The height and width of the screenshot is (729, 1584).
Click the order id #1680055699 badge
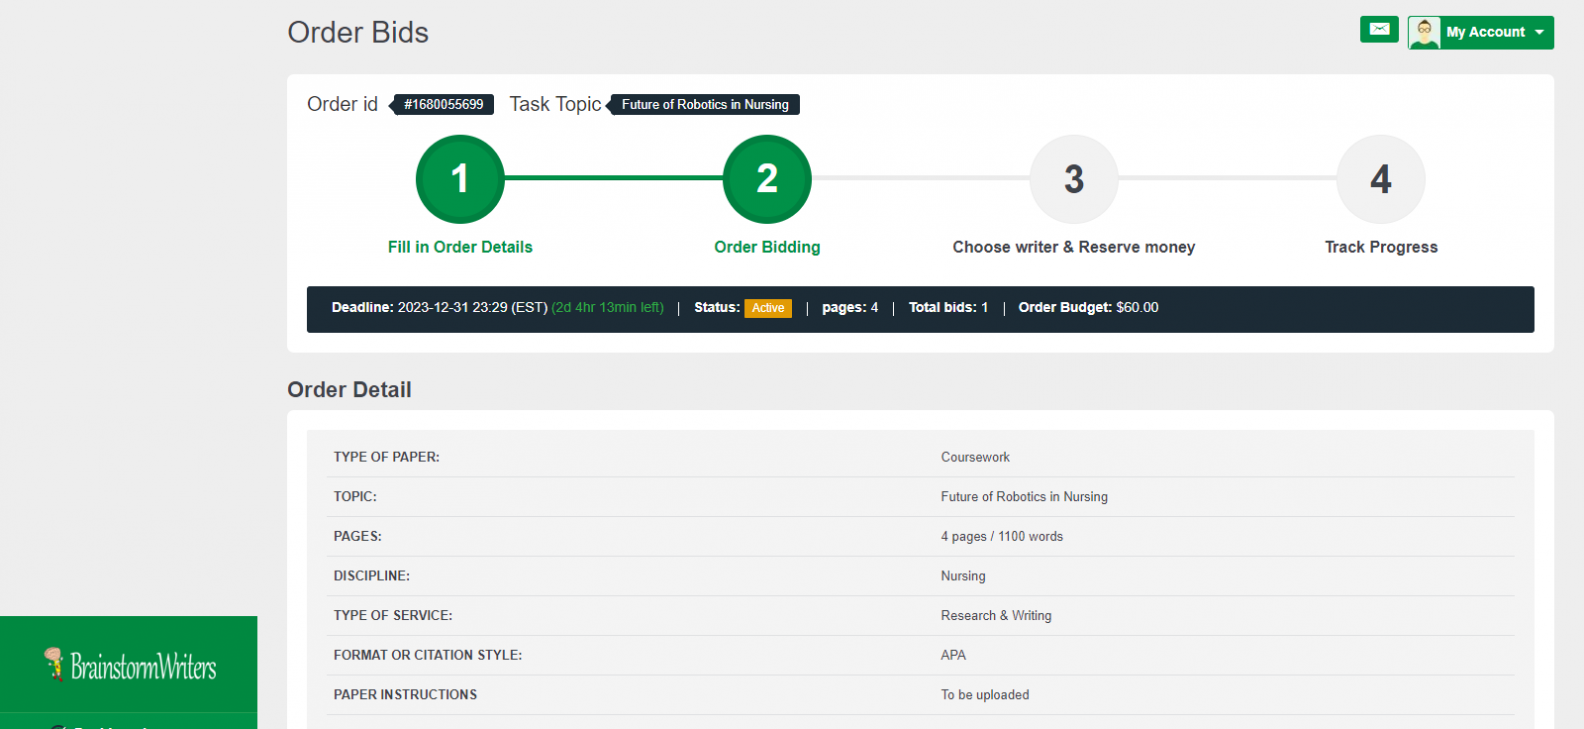tap(443, 105)
